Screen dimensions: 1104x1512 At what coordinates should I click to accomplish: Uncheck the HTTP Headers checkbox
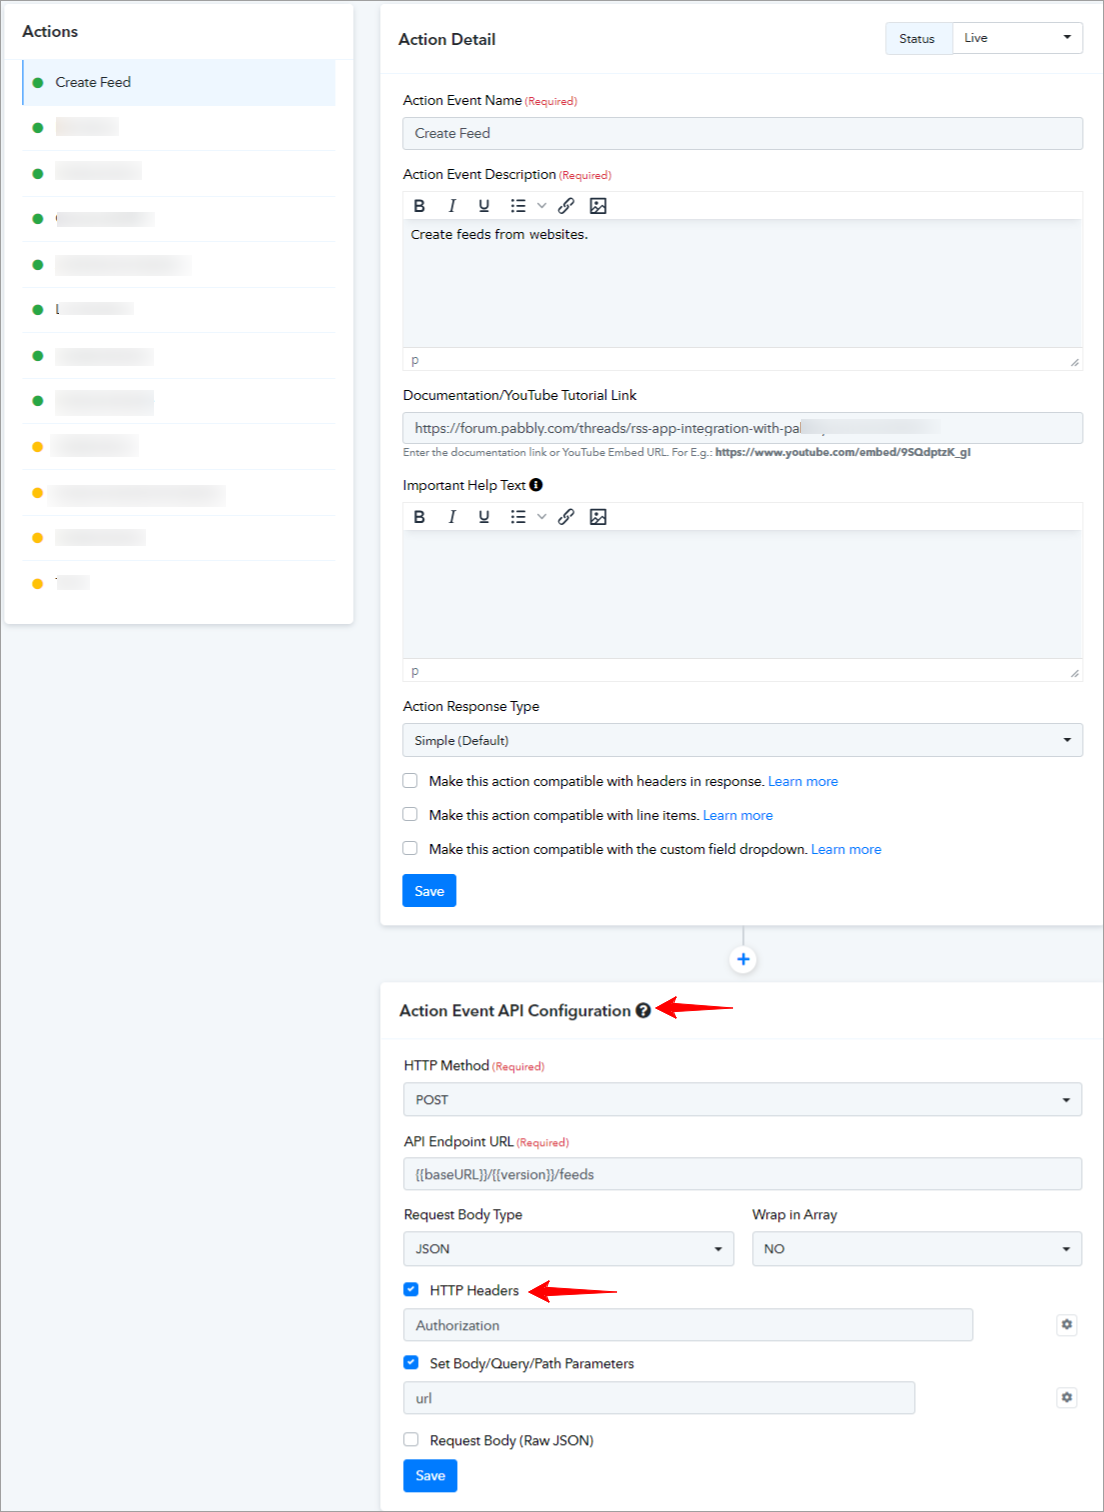pos(411,1290)
